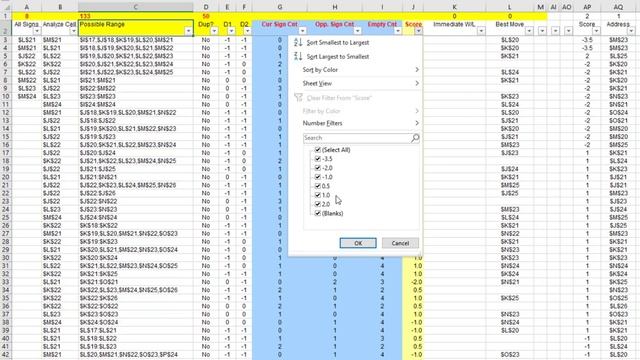Uncheck the -3.5 filter value
The width and height of the screenshot is (640, 360).
tap(318, 159)
